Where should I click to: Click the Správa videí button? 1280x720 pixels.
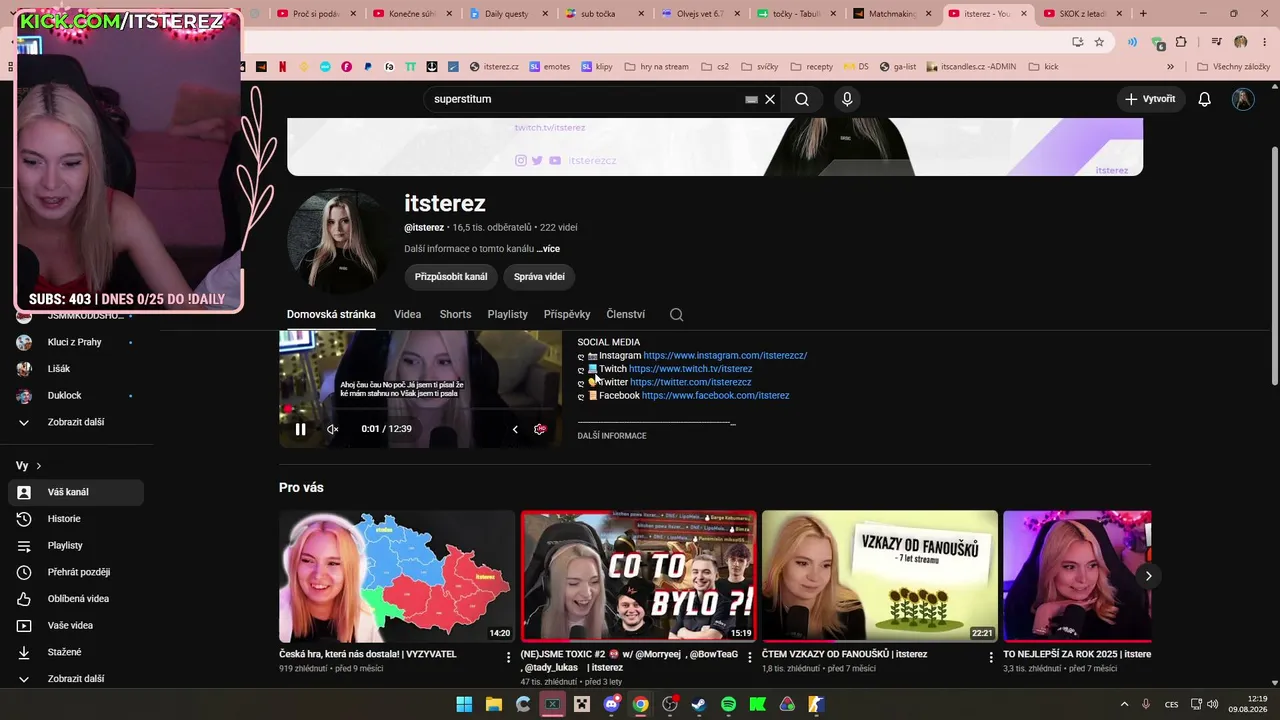tap(539, 277)
